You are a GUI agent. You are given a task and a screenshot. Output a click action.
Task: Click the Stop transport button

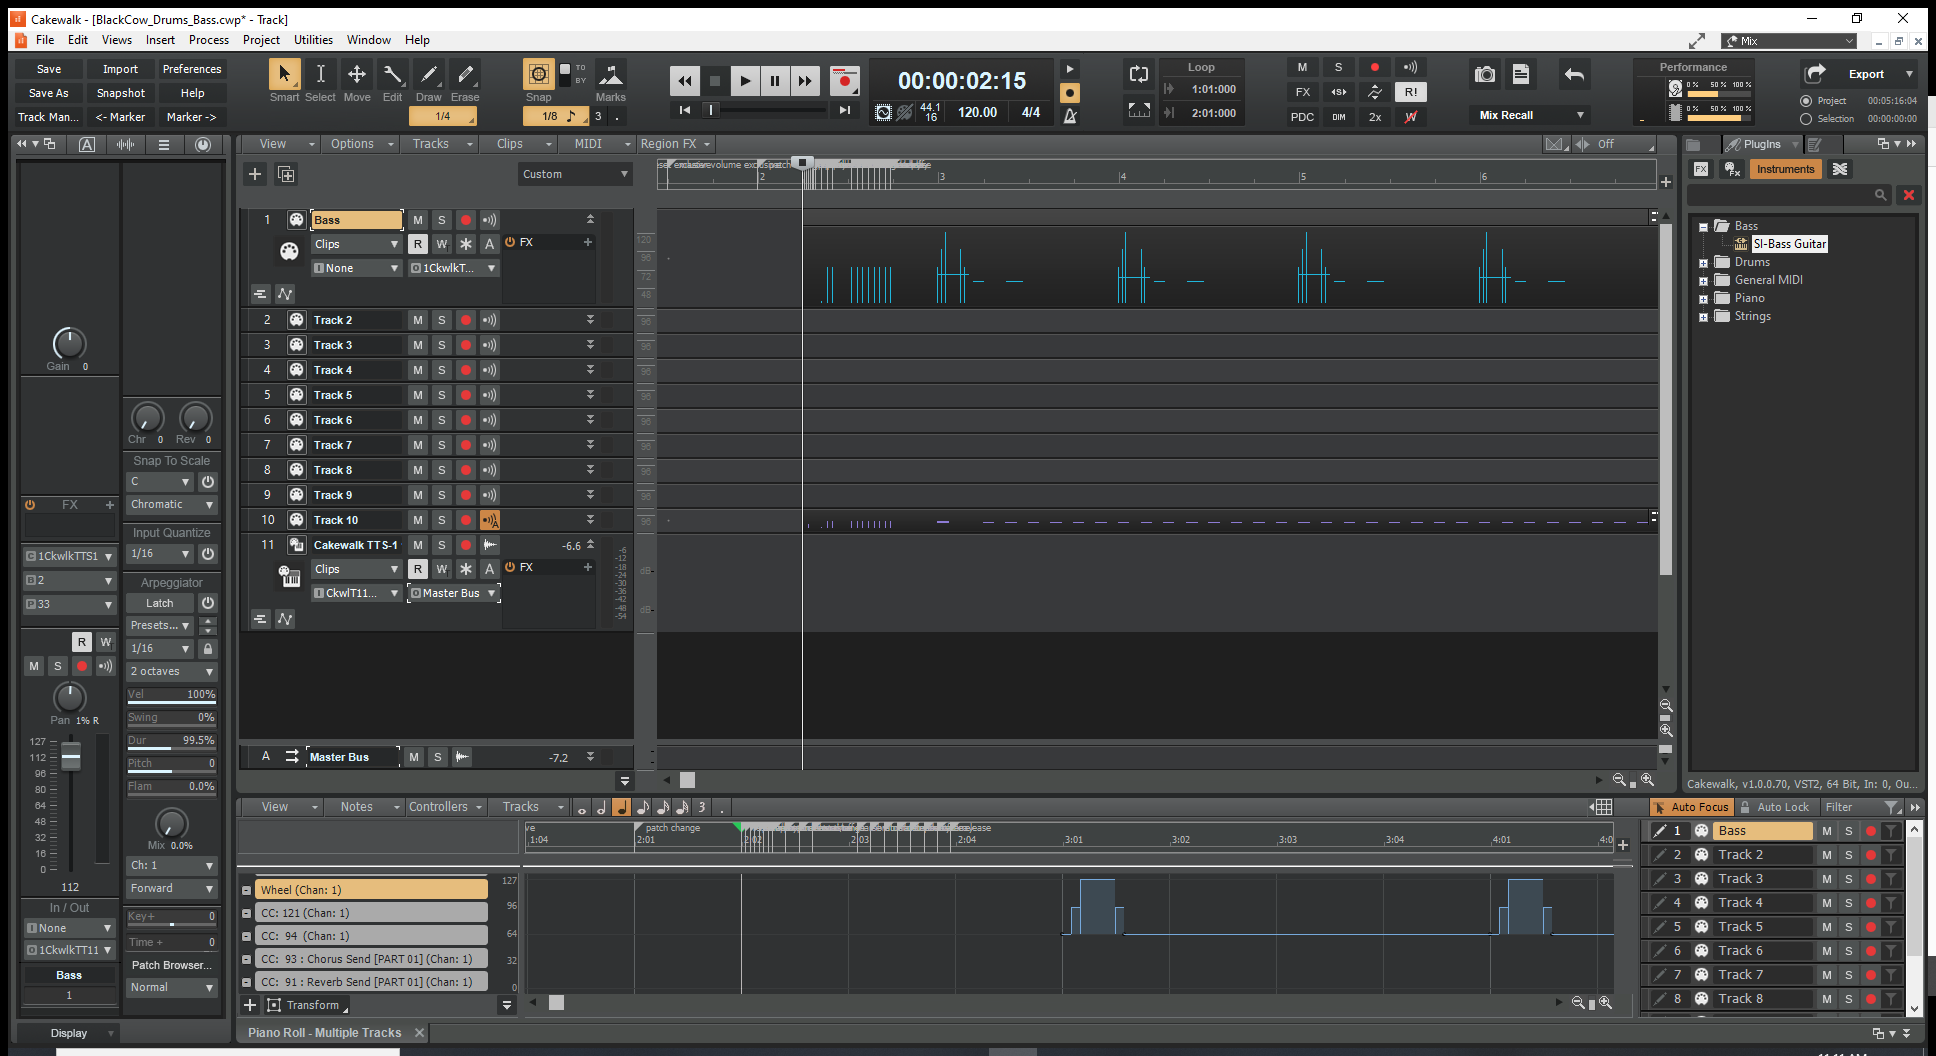[715, 81]
